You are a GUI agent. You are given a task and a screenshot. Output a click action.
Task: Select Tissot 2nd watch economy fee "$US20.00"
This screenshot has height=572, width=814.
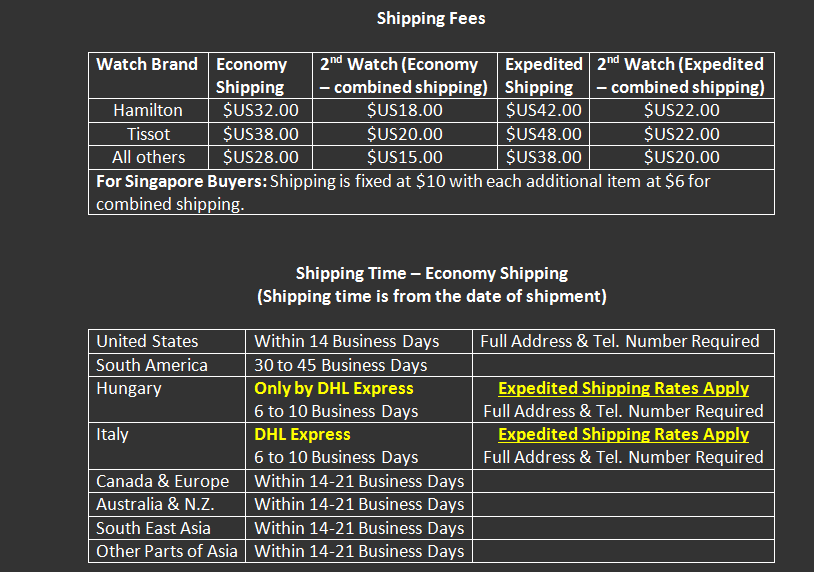pos(405,134)
